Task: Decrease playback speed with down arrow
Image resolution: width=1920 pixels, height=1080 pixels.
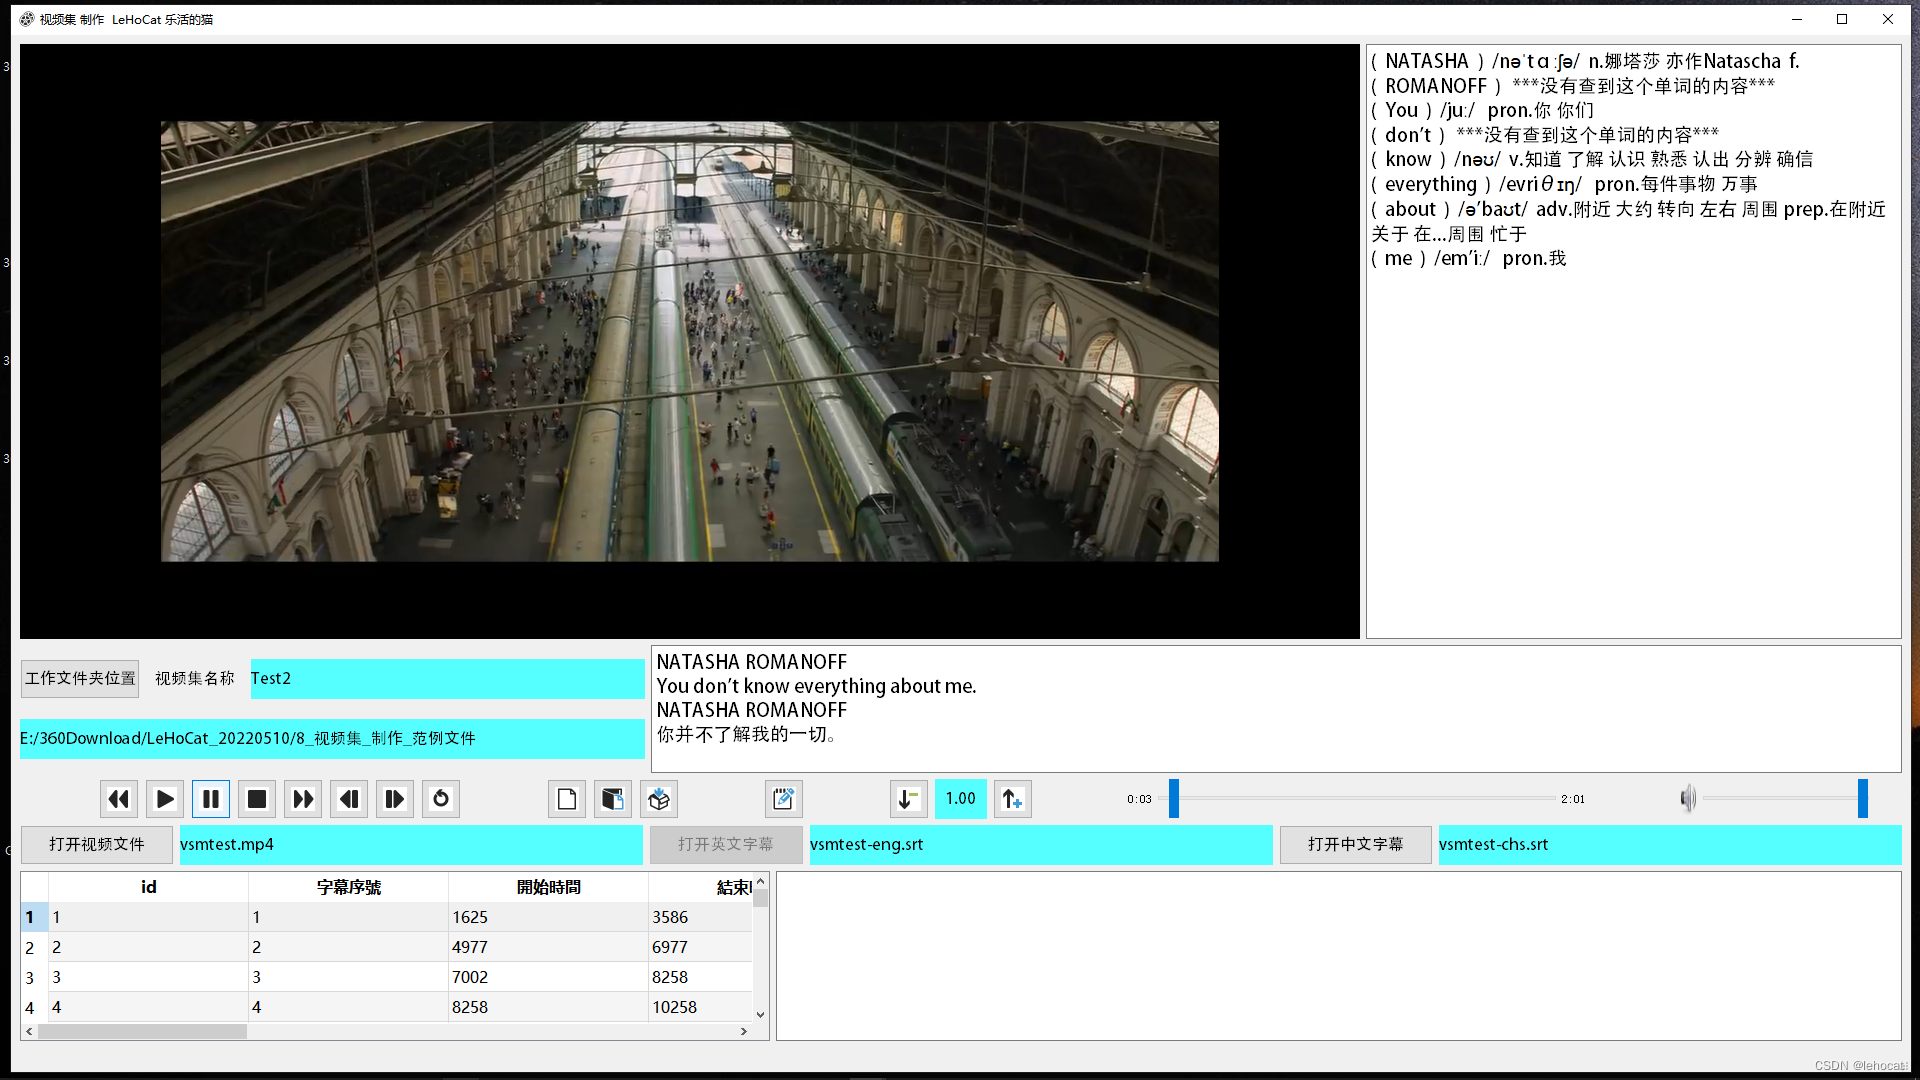Action: 908,799
